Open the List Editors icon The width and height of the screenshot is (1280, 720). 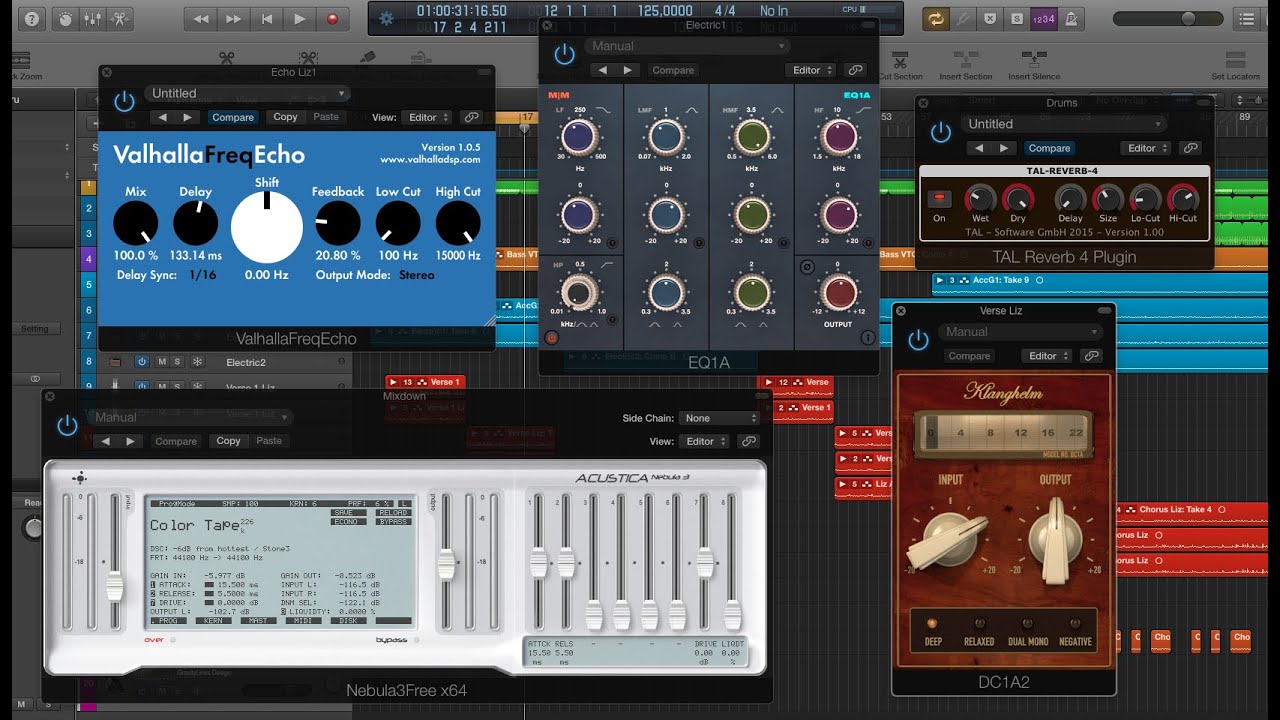pos(1246,18)
